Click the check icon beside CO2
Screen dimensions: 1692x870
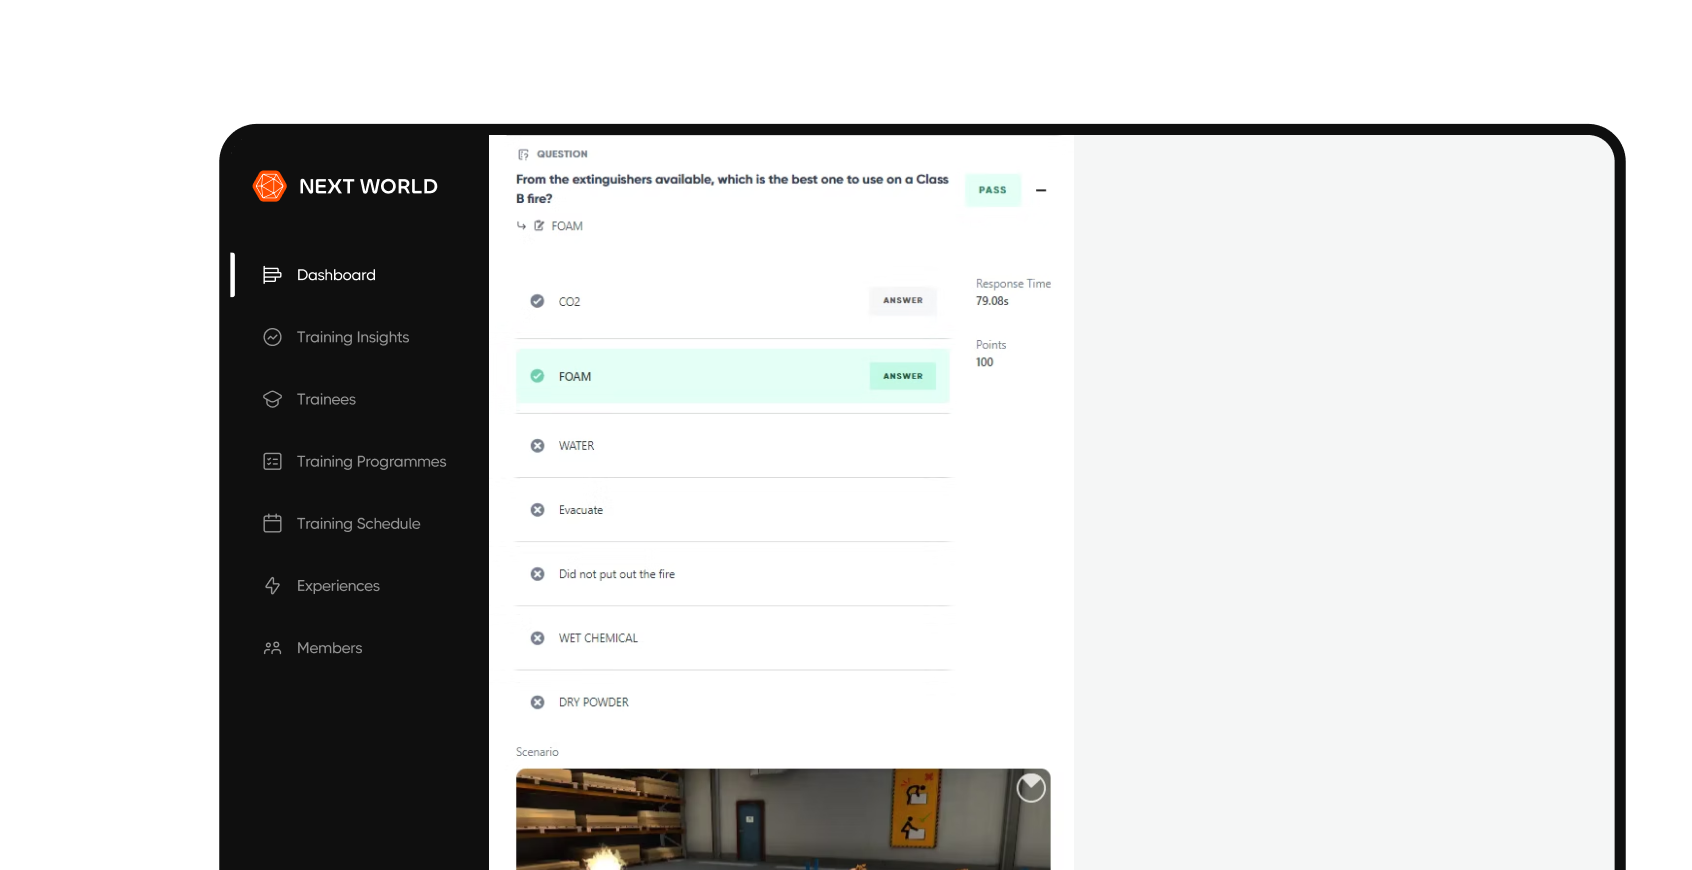(537, 301)
